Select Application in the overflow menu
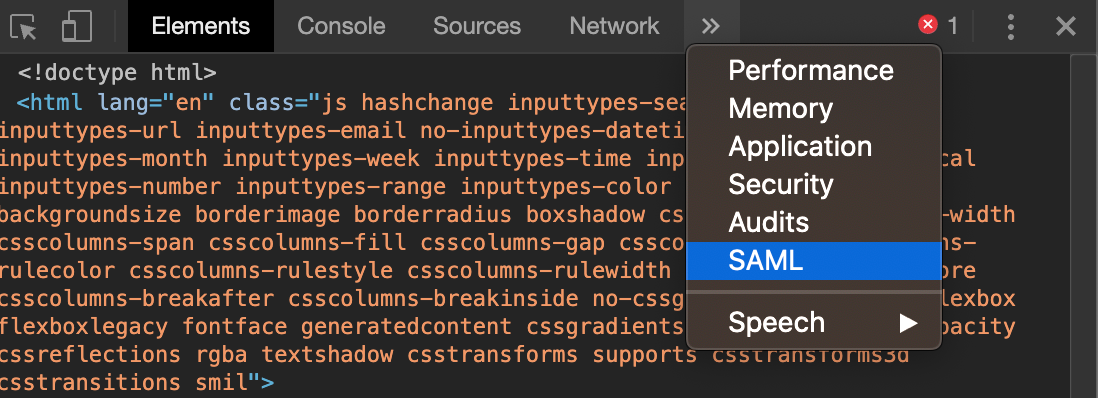This screenshot has width=1098, height=398. coord(814,146)
